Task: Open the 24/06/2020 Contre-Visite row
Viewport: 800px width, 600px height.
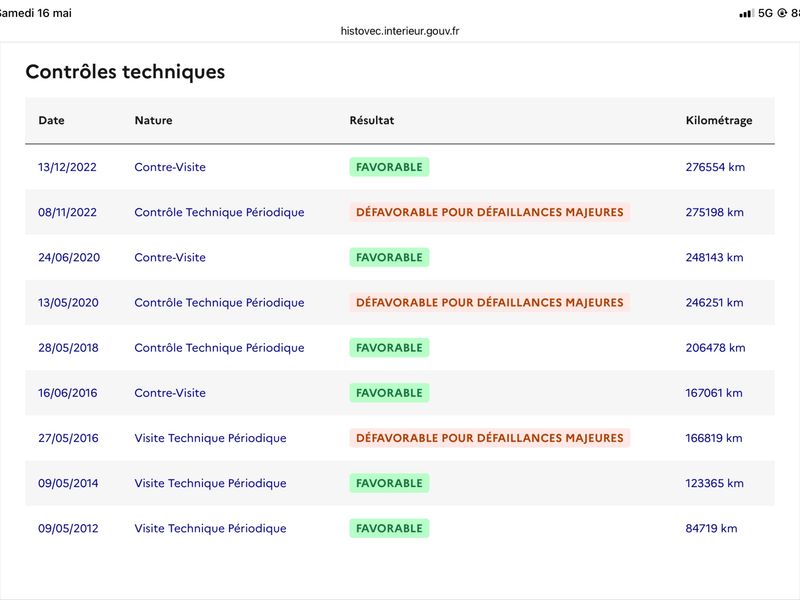Action: pos(400,257)
